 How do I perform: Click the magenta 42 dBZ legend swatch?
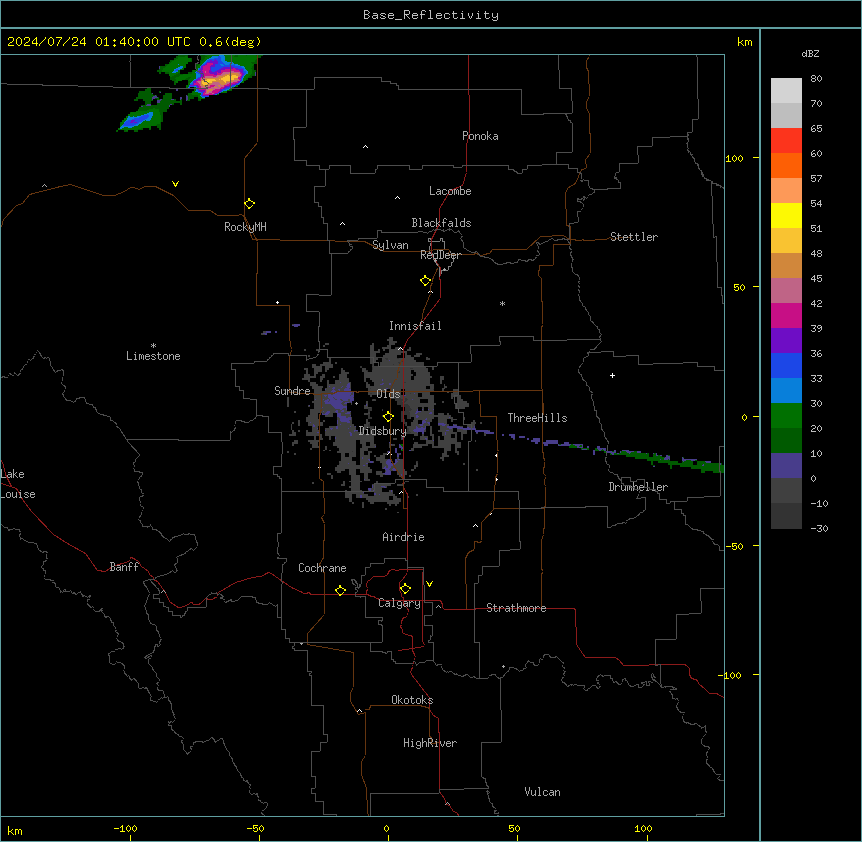[x=786, y=315]
